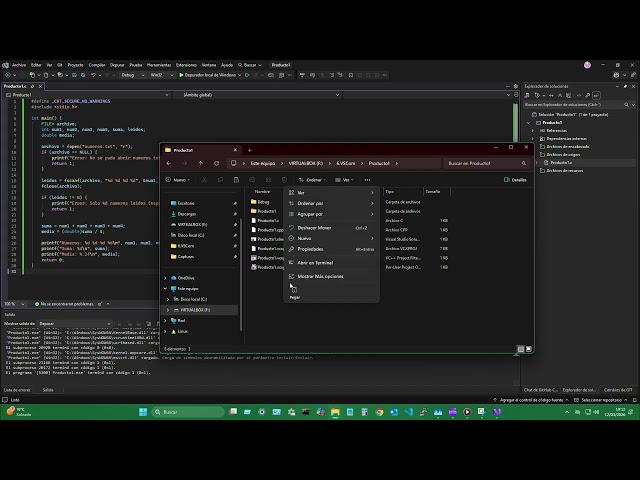
Task: Click the Windows Start button on taskbar
Action: pos(143,412)
